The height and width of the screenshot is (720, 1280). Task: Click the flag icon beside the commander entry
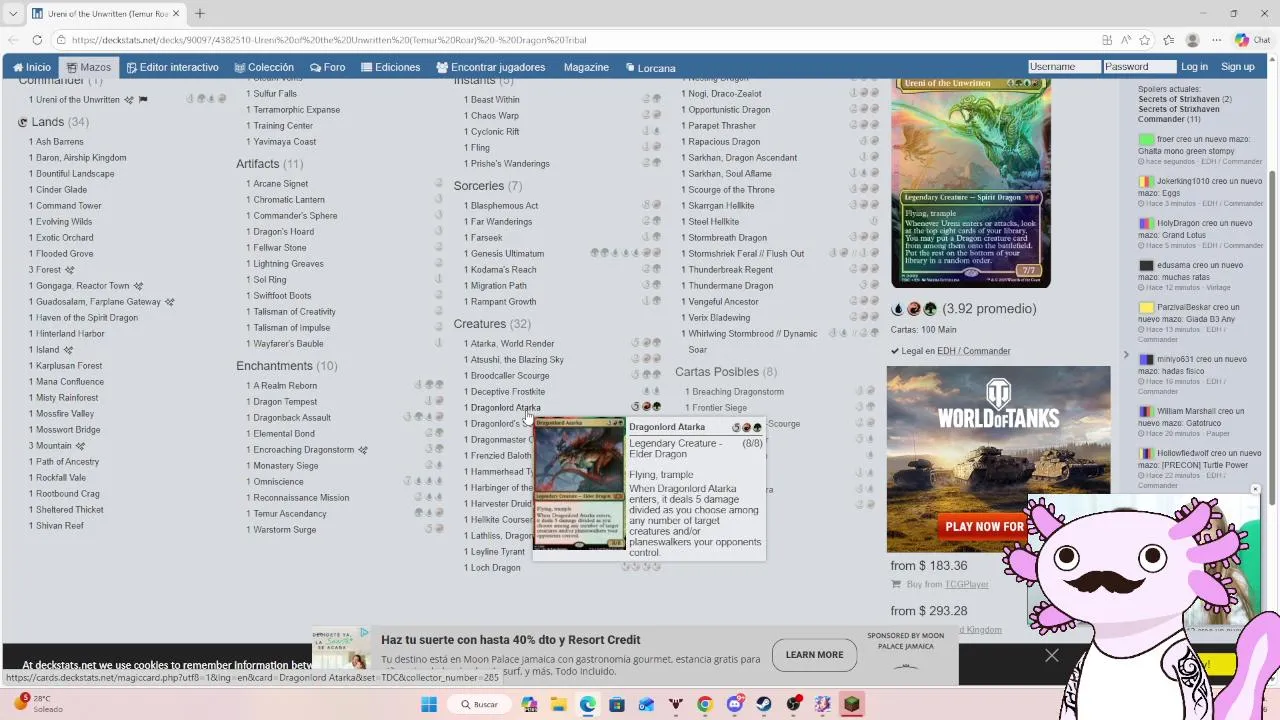click(x=143, y=100)
